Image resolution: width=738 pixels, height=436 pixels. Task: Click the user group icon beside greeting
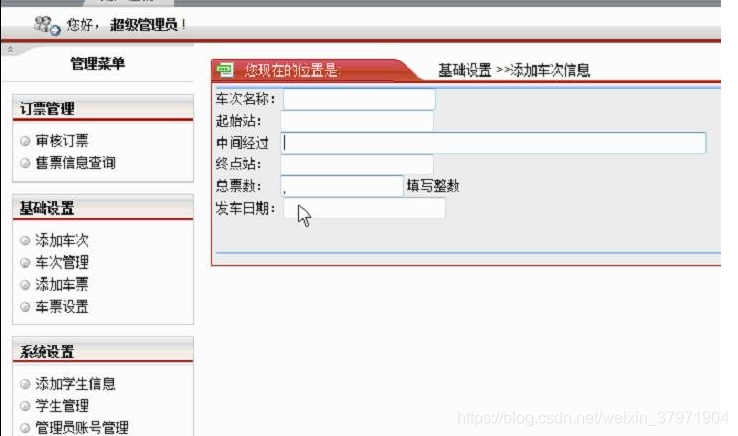click(47, 25)
